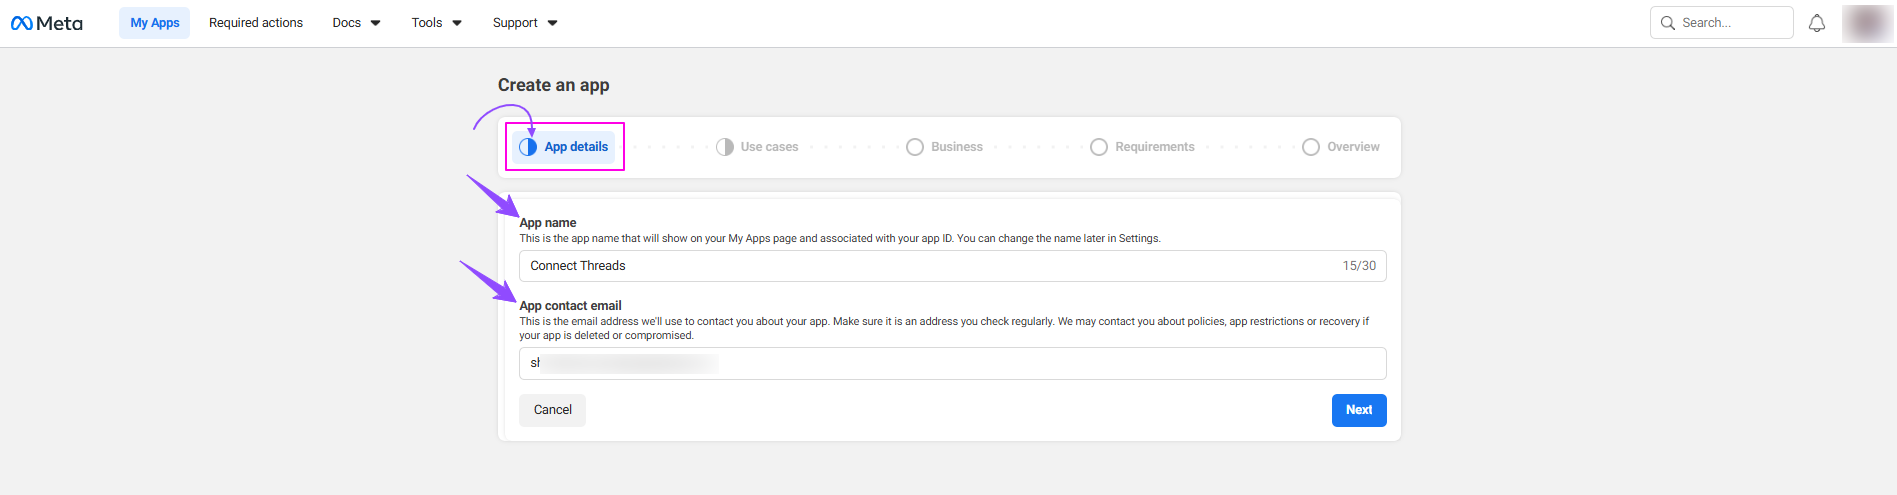1897x495 pixels.
Task: Click the blue Next button
Action: click(x=1359, y=410)
